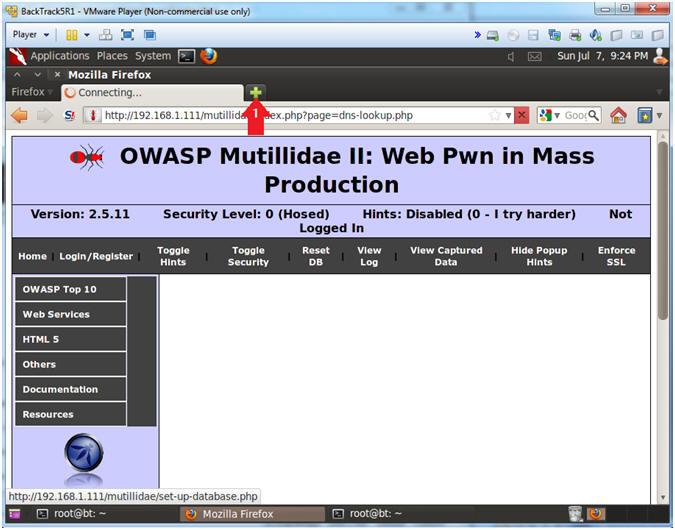Click the OWASP round logo in sidebar
The image size is (675, 530).
tap(84, 453)
